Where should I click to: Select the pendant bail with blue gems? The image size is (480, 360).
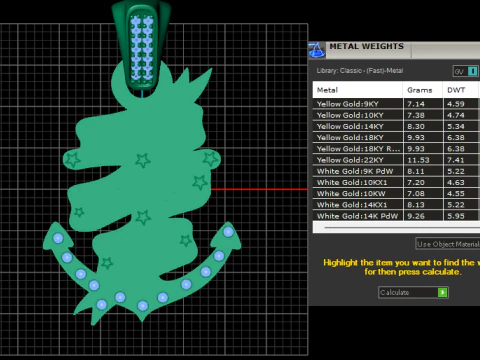coord(142,47)
